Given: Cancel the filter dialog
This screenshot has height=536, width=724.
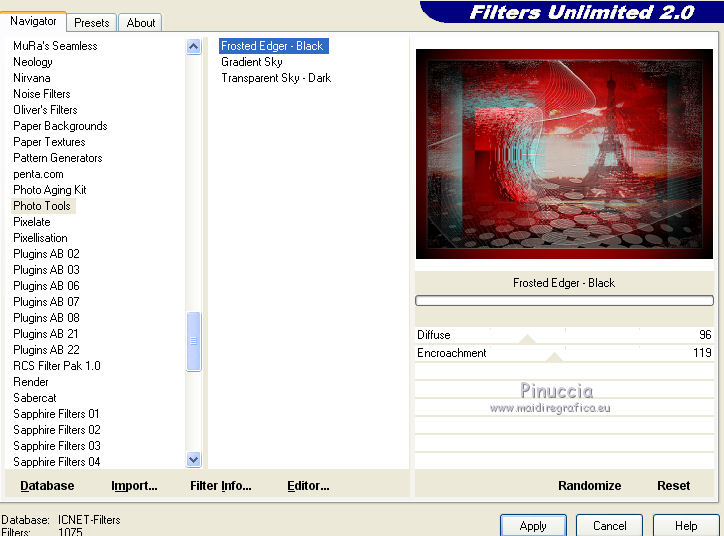Looking at the screenshot, I should point(609,526).
